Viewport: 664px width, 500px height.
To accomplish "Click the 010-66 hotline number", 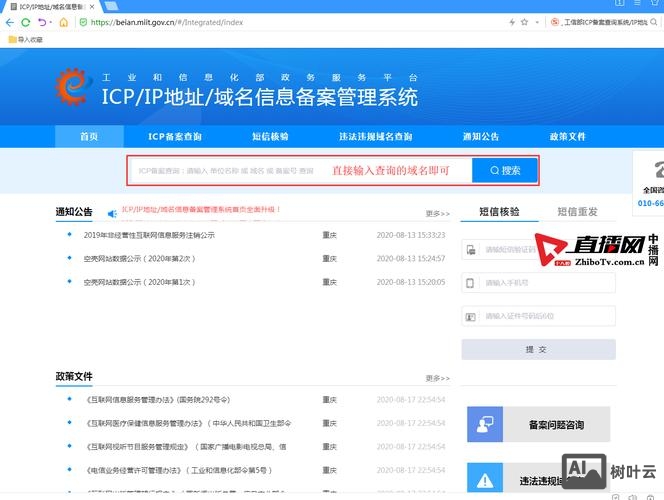I will 651,203.
